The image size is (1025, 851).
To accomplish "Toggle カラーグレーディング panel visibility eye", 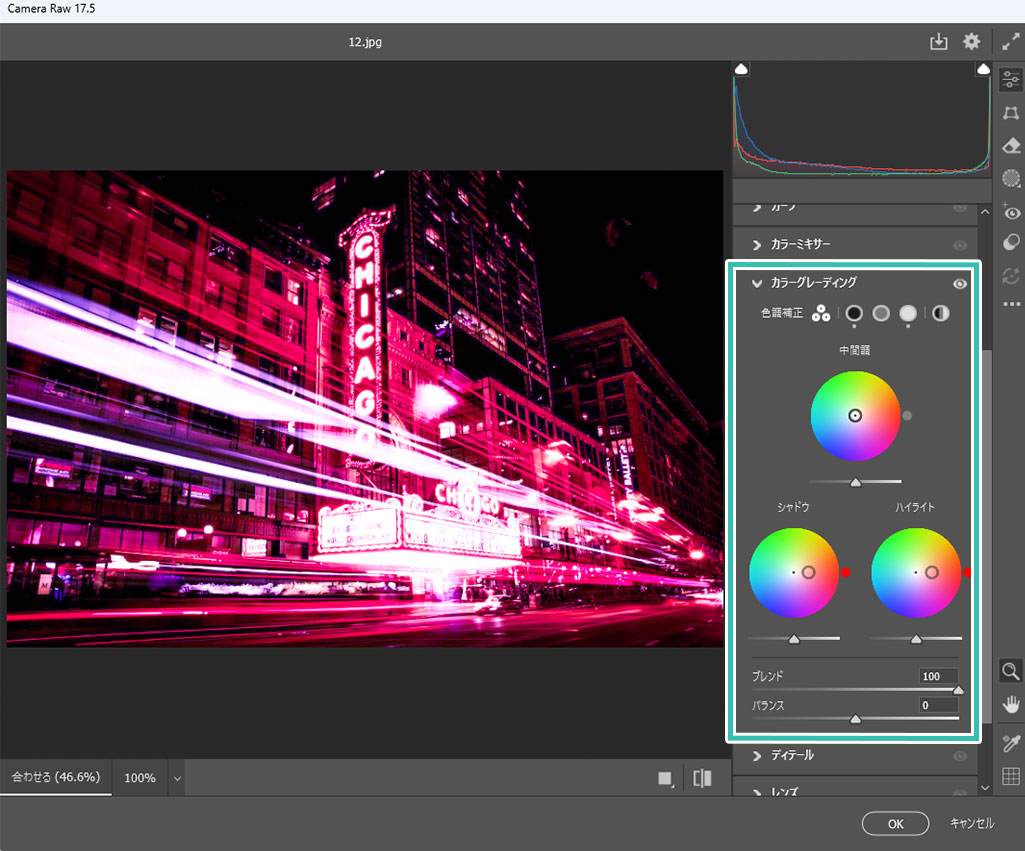I will pos(960,284).
